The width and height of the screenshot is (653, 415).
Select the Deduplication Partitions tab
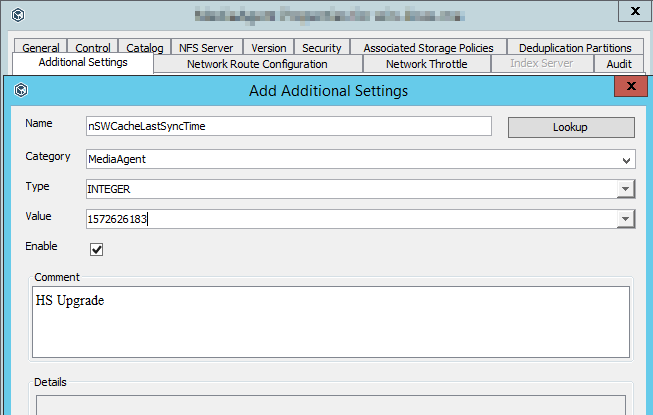click(x=574, y=47)
